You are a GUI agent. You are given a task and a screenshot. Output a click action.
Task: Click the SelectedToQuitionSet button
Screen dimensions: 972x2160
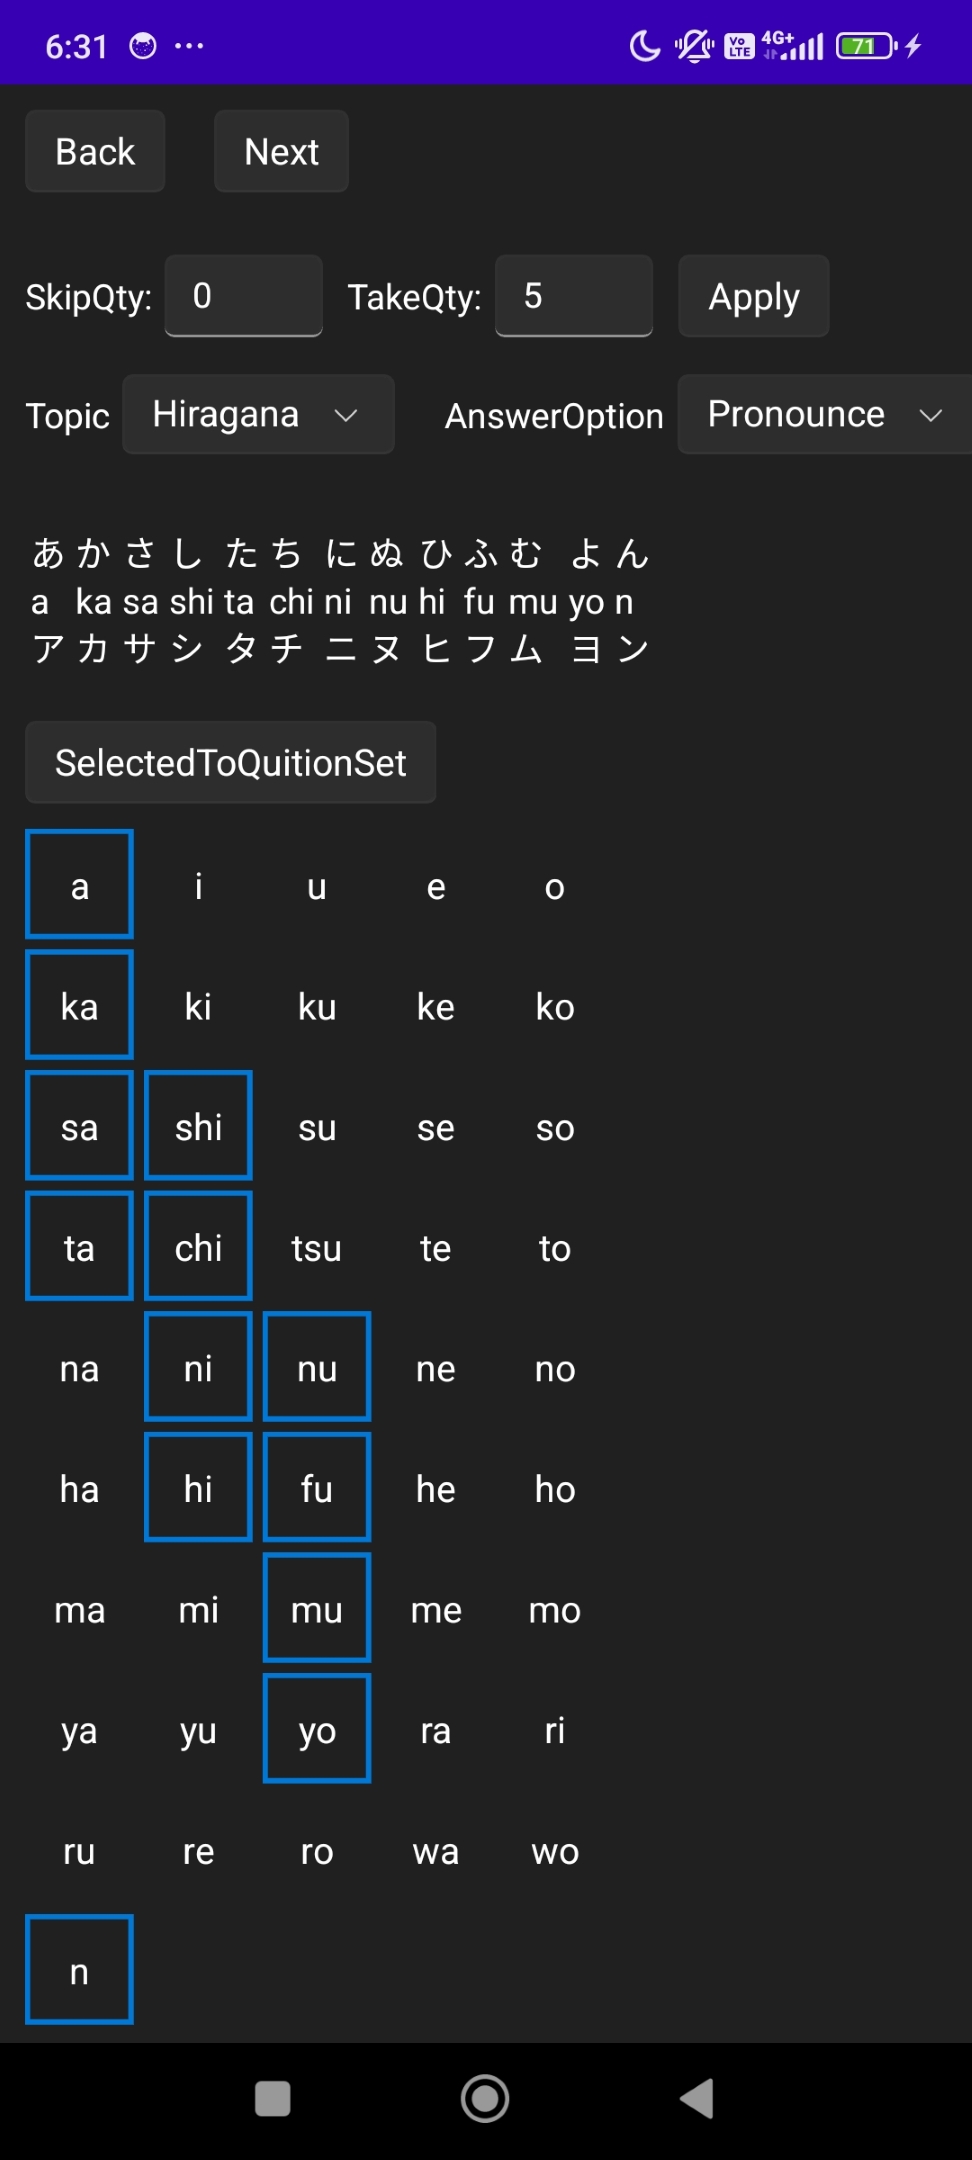(231, 762)
